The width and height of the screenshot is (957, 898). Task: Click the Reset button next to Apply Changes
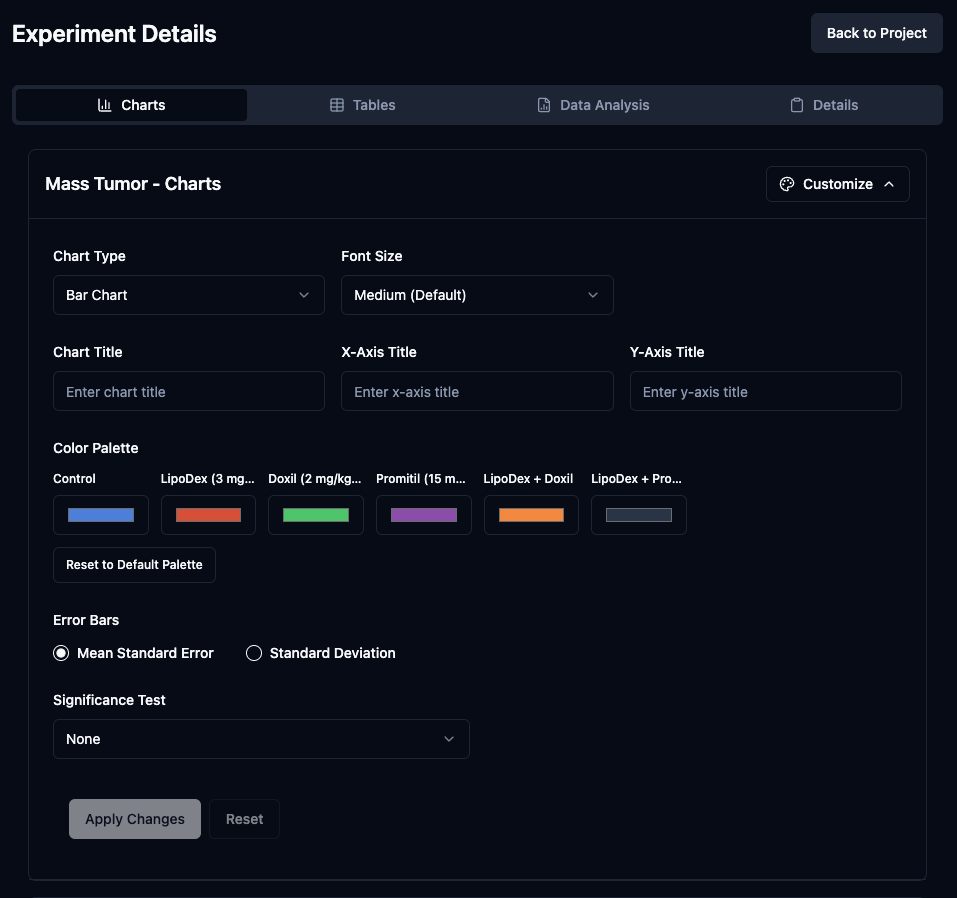(244, 819)
